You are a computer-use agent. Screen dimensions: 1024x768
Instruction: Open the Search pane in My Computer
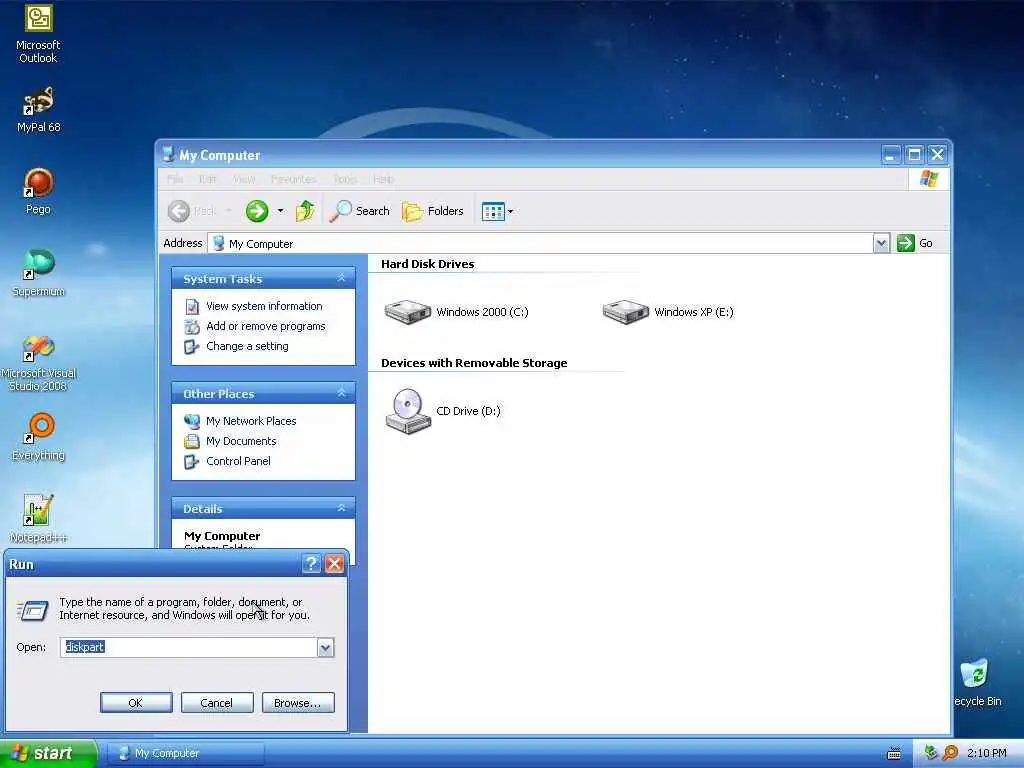(x=359, y=211)
